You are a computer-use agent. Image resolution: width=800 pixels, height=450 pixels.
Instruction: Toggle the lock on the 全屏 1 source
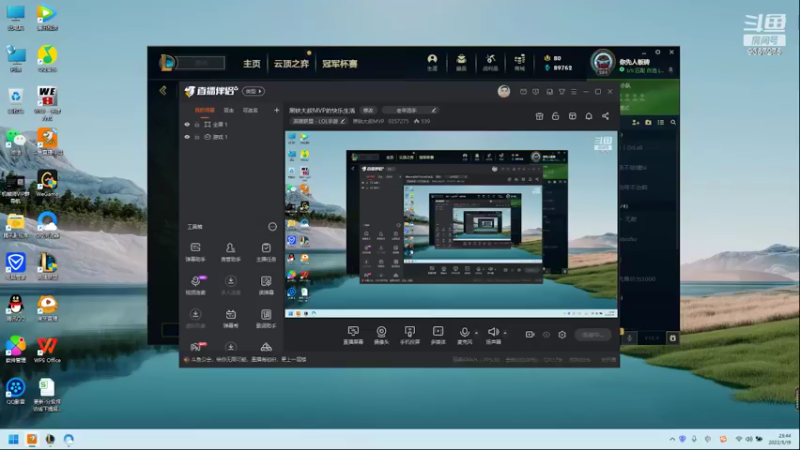(197, 124)
